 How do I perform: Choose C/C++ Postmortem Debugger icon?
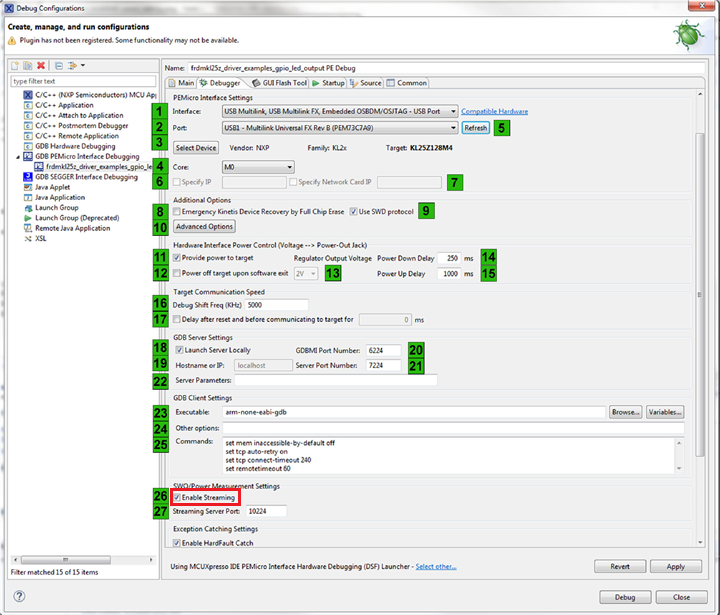pos(28,126)
